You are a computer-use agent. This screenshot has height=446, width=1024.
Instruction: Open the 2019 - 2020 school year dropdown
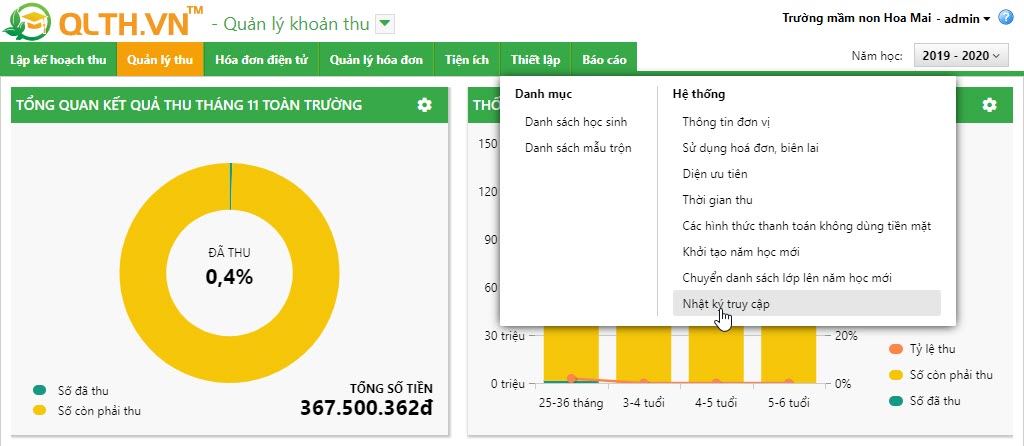[x=960, y=57]
